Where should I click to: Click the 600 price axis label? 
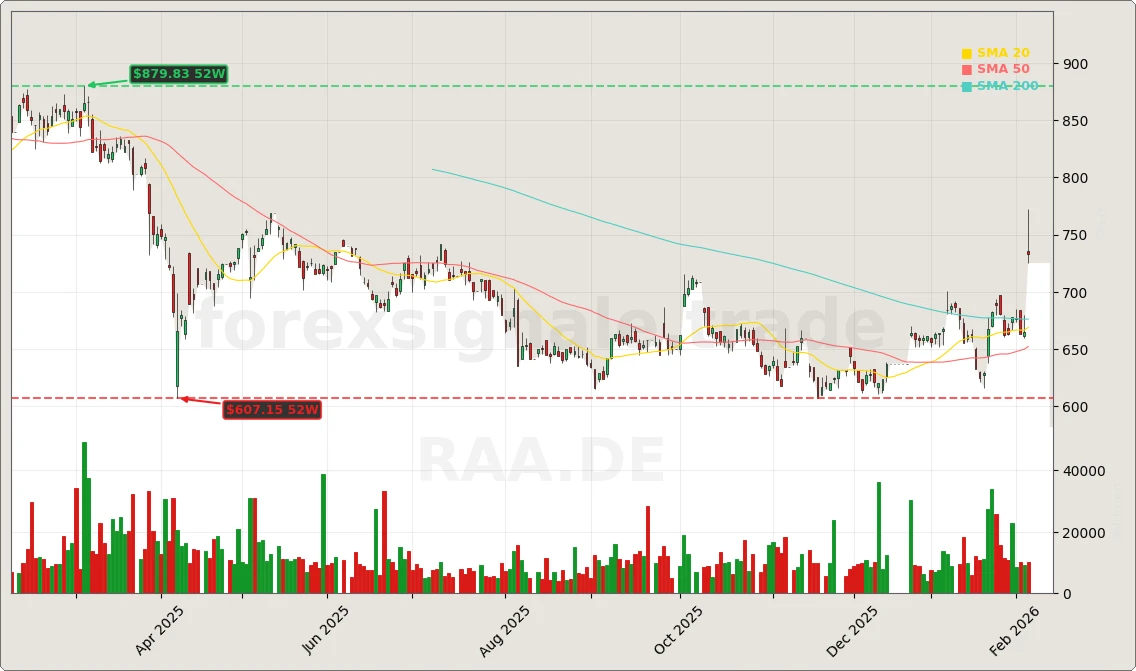coord(1076,407)
